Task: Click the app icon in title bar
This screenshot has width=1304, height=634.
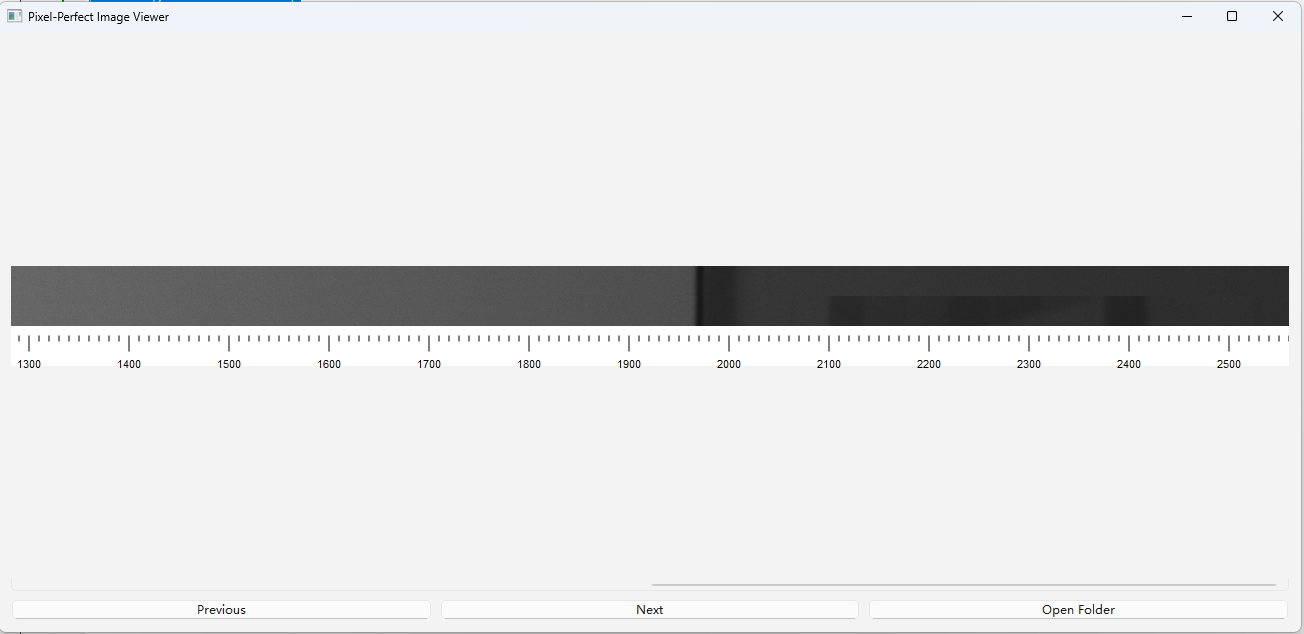Action: (x=14, y=16)
